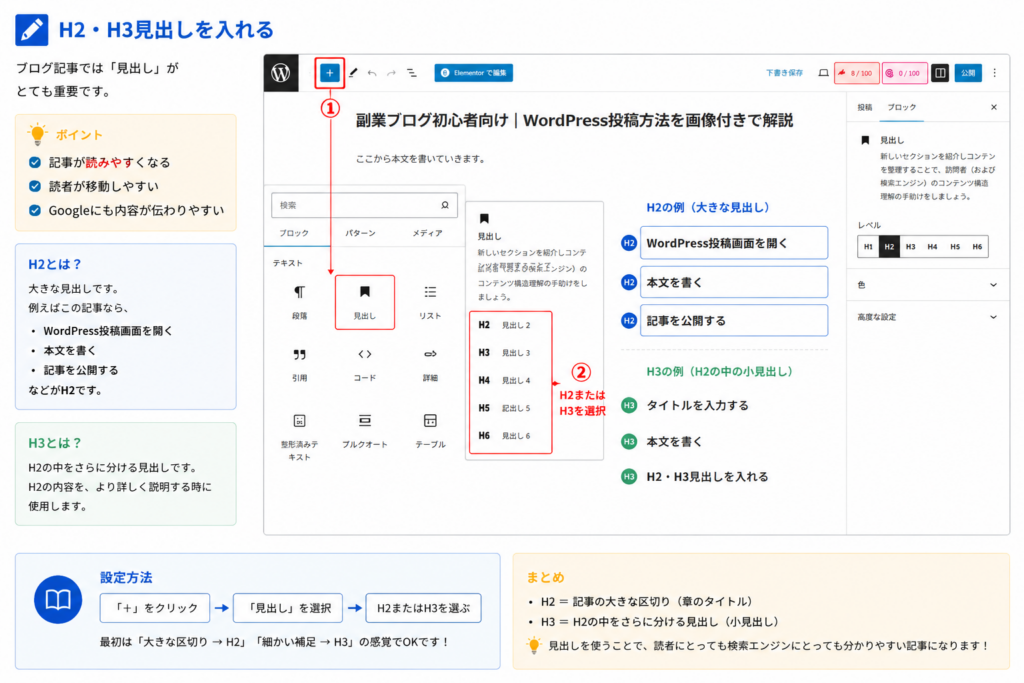Open the Media tab in inserter
Viewport: 1024px width, 683px height.
427,233
